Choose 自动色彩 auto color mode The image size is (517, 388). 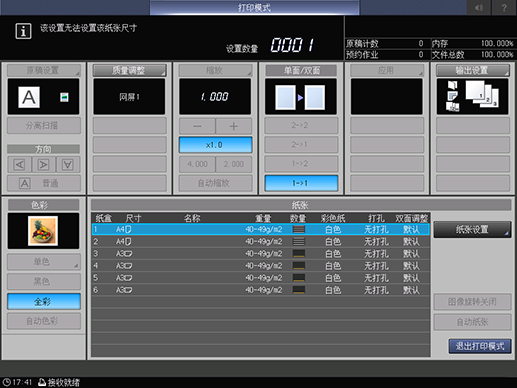click(x=44, y=321)
